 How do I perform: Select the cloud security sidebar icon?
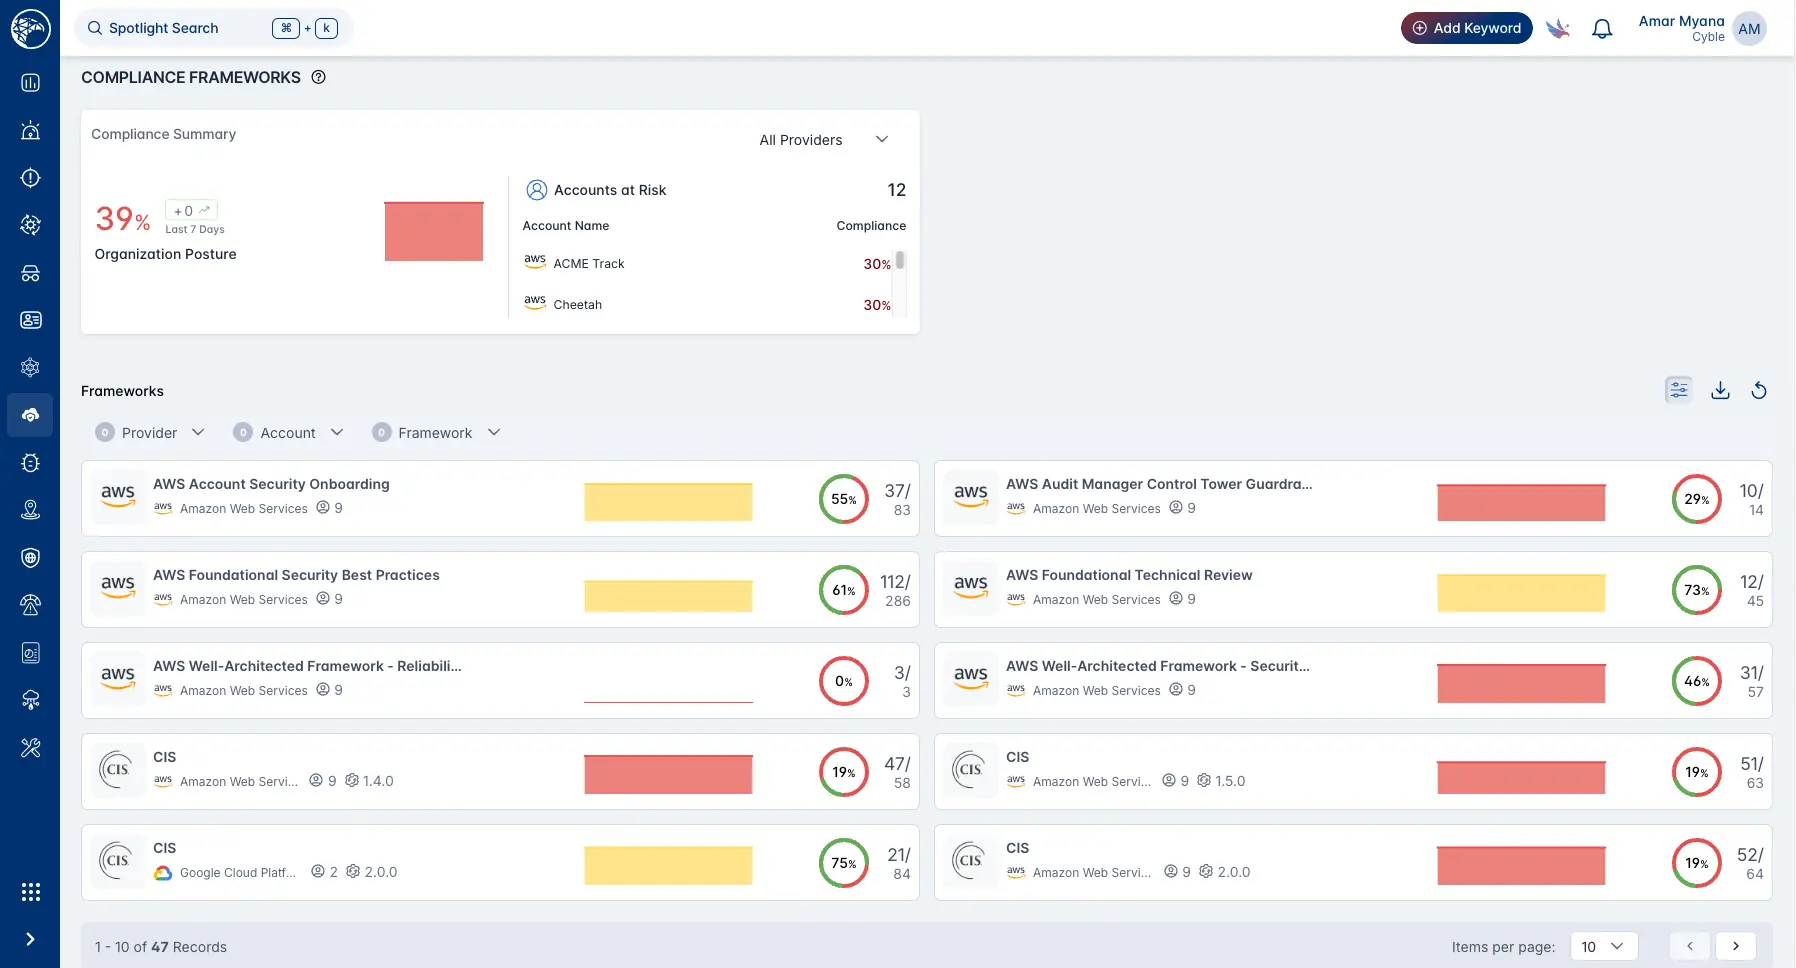click(x=30, y=415)
